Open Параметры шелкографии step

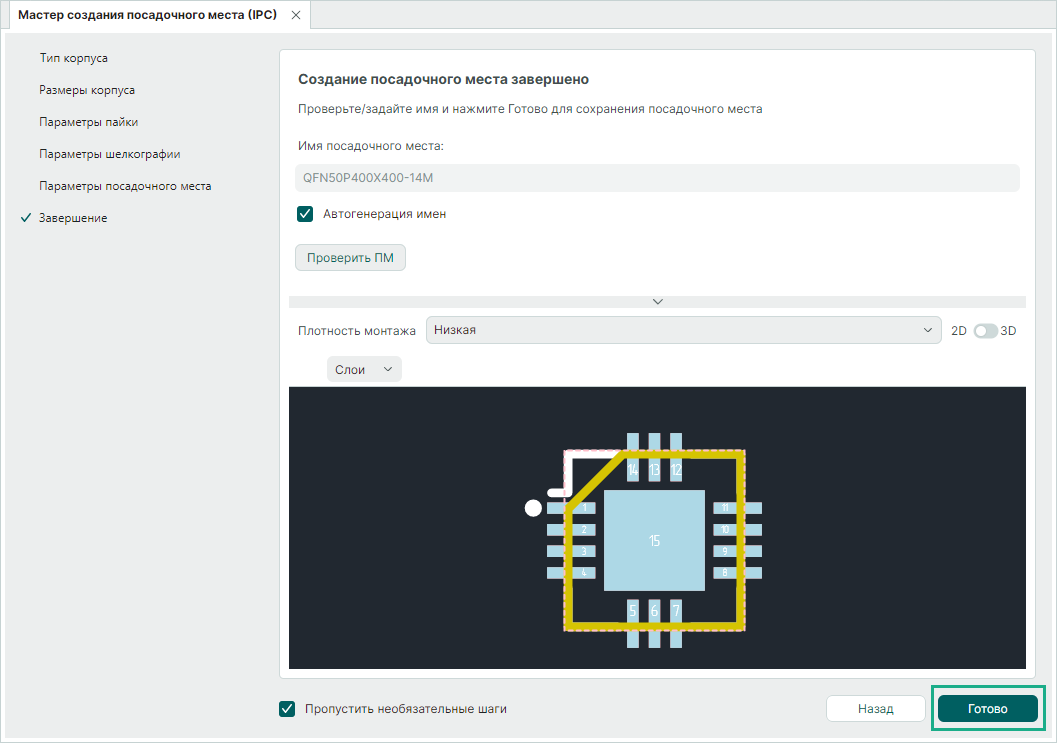tap(109, 154)
